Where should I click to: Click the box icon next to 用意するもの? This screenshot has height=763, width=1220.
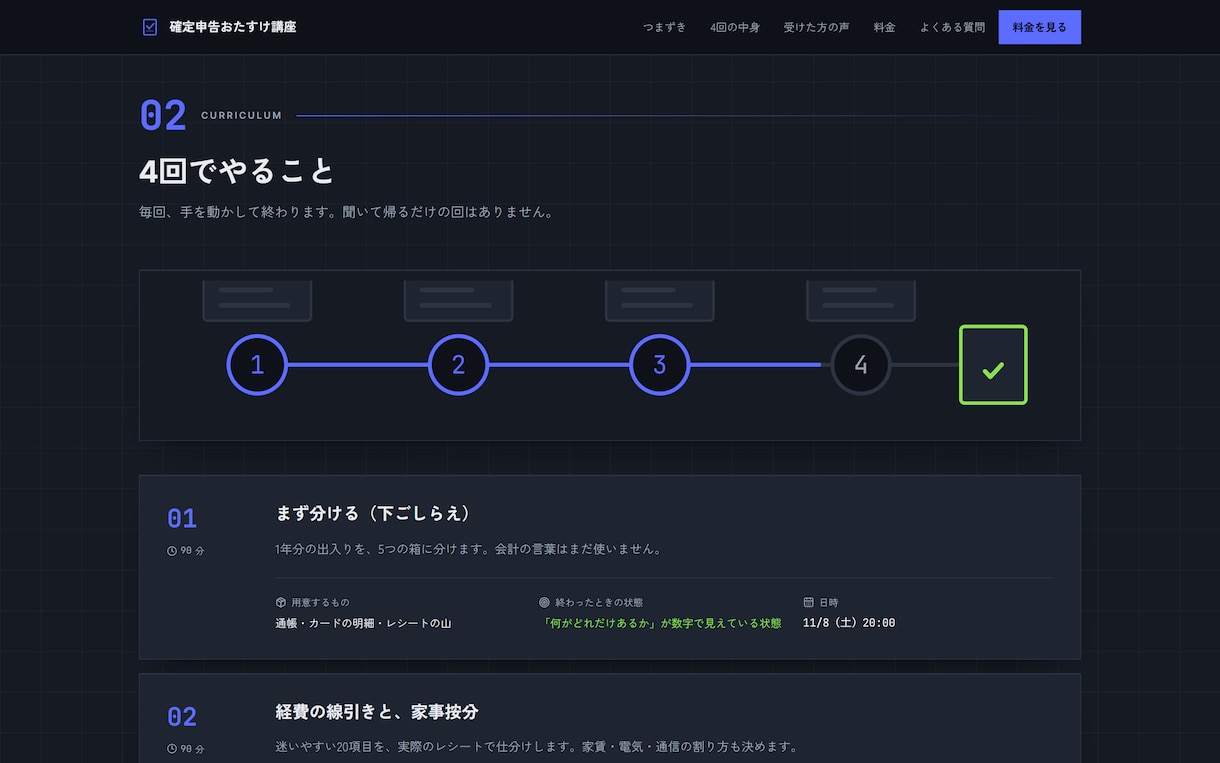[281, 603]
